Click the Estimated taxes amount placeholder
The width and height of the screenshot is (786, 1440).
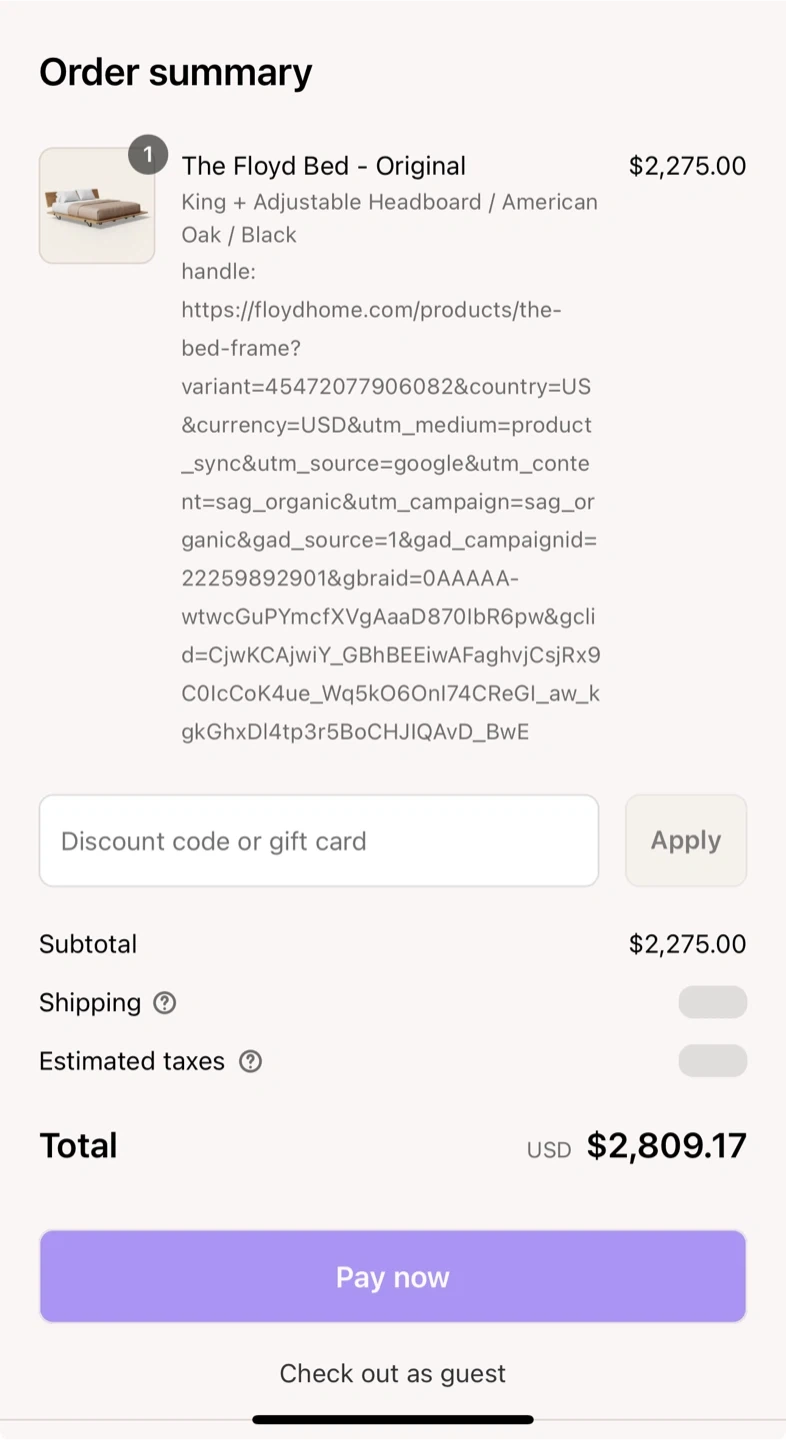pyautogui.click(x=712, y=1061)
